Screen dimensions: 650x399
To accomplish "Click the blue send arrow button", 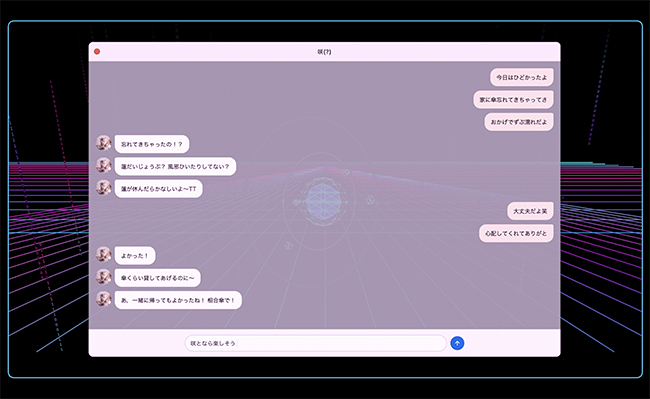I will coord(457,343).
